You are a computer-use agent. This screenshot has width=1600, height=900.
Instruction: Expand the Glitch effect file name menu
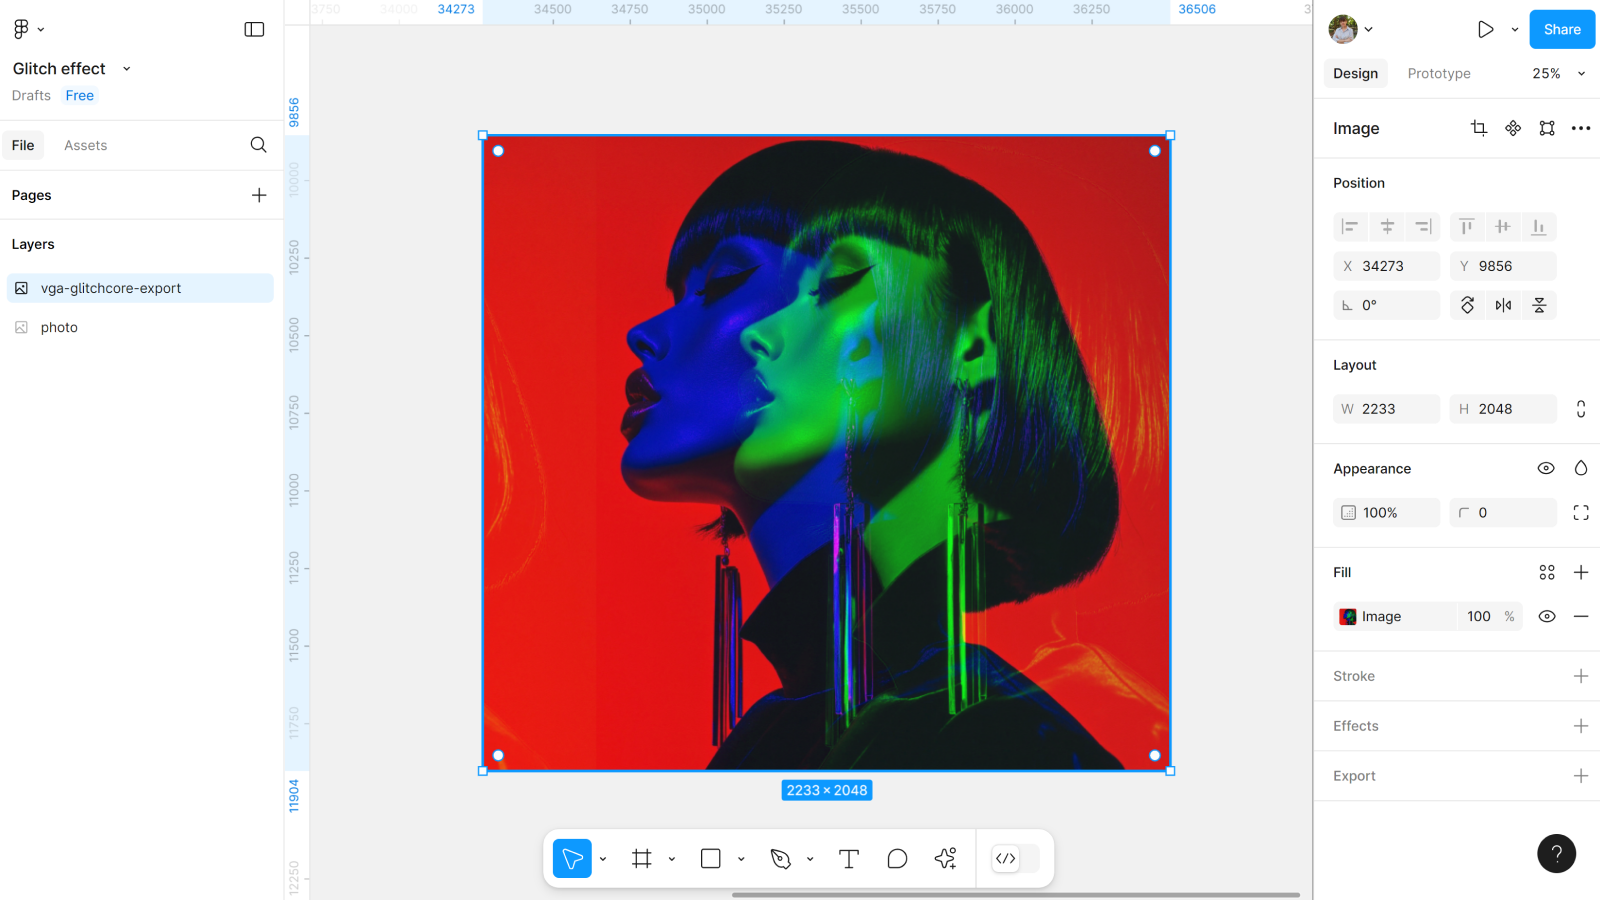click(127, 69)
